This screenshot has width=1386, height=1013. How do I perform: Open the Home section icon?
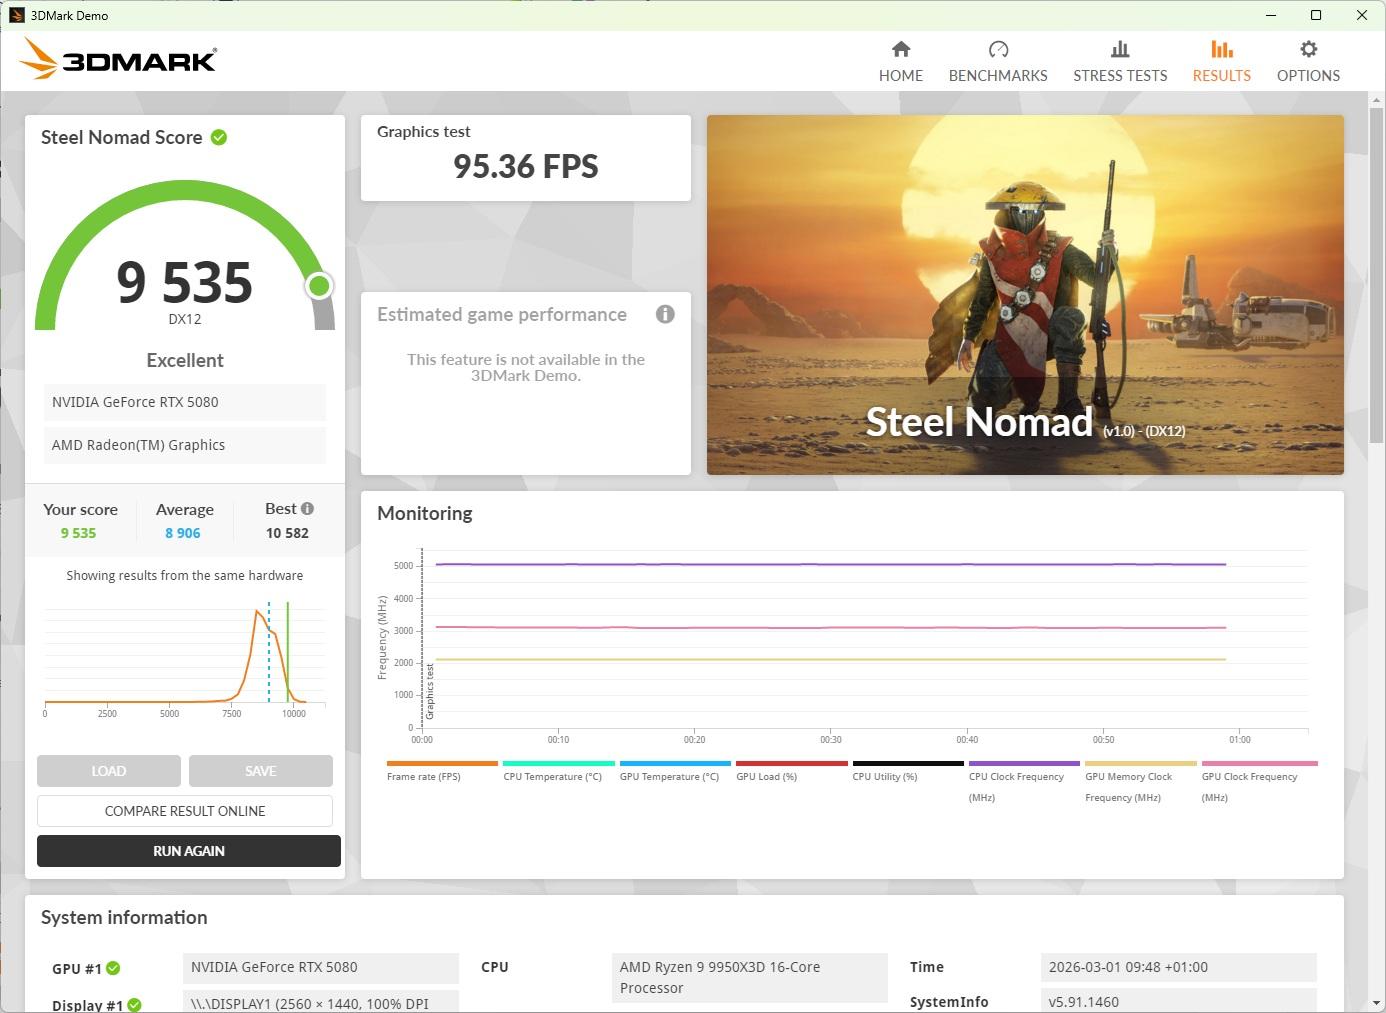tap(900, 50)
